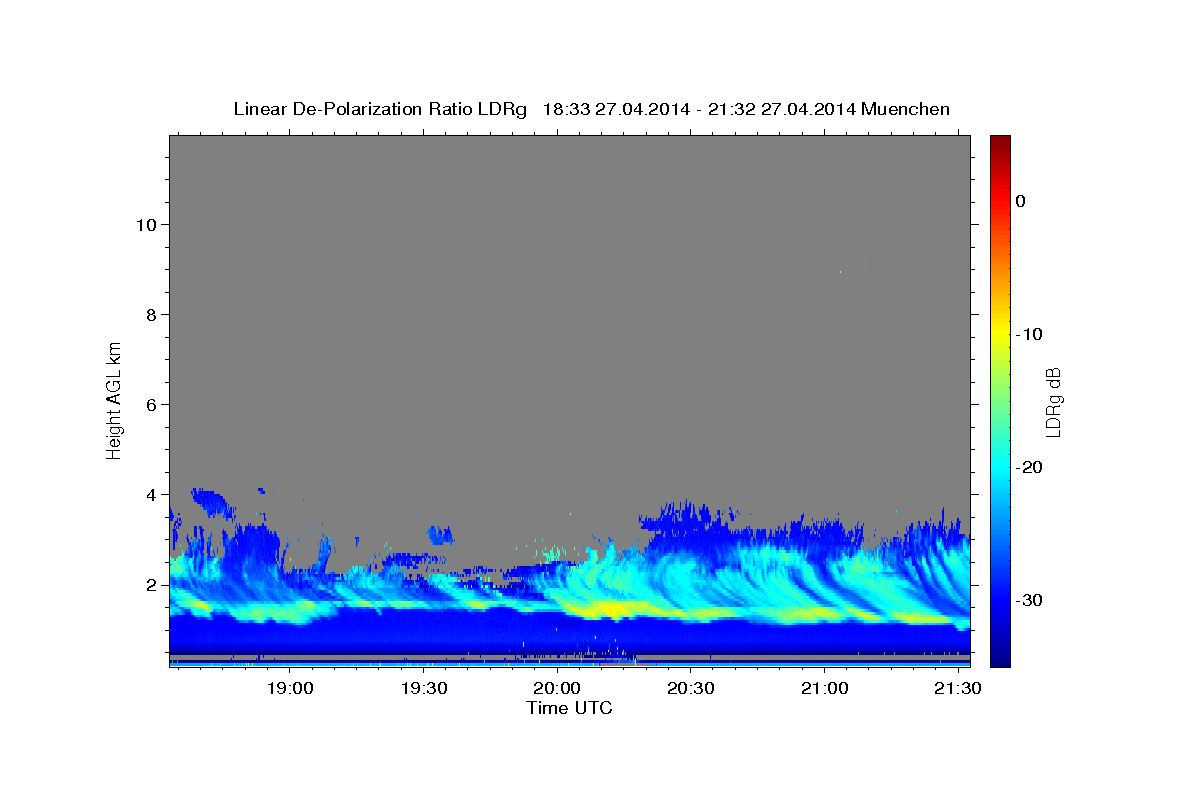The width and height of the screenshot is (1200, 800).
Task: Click the height axis "10" tick label
Action: click(x=145, y=224)
